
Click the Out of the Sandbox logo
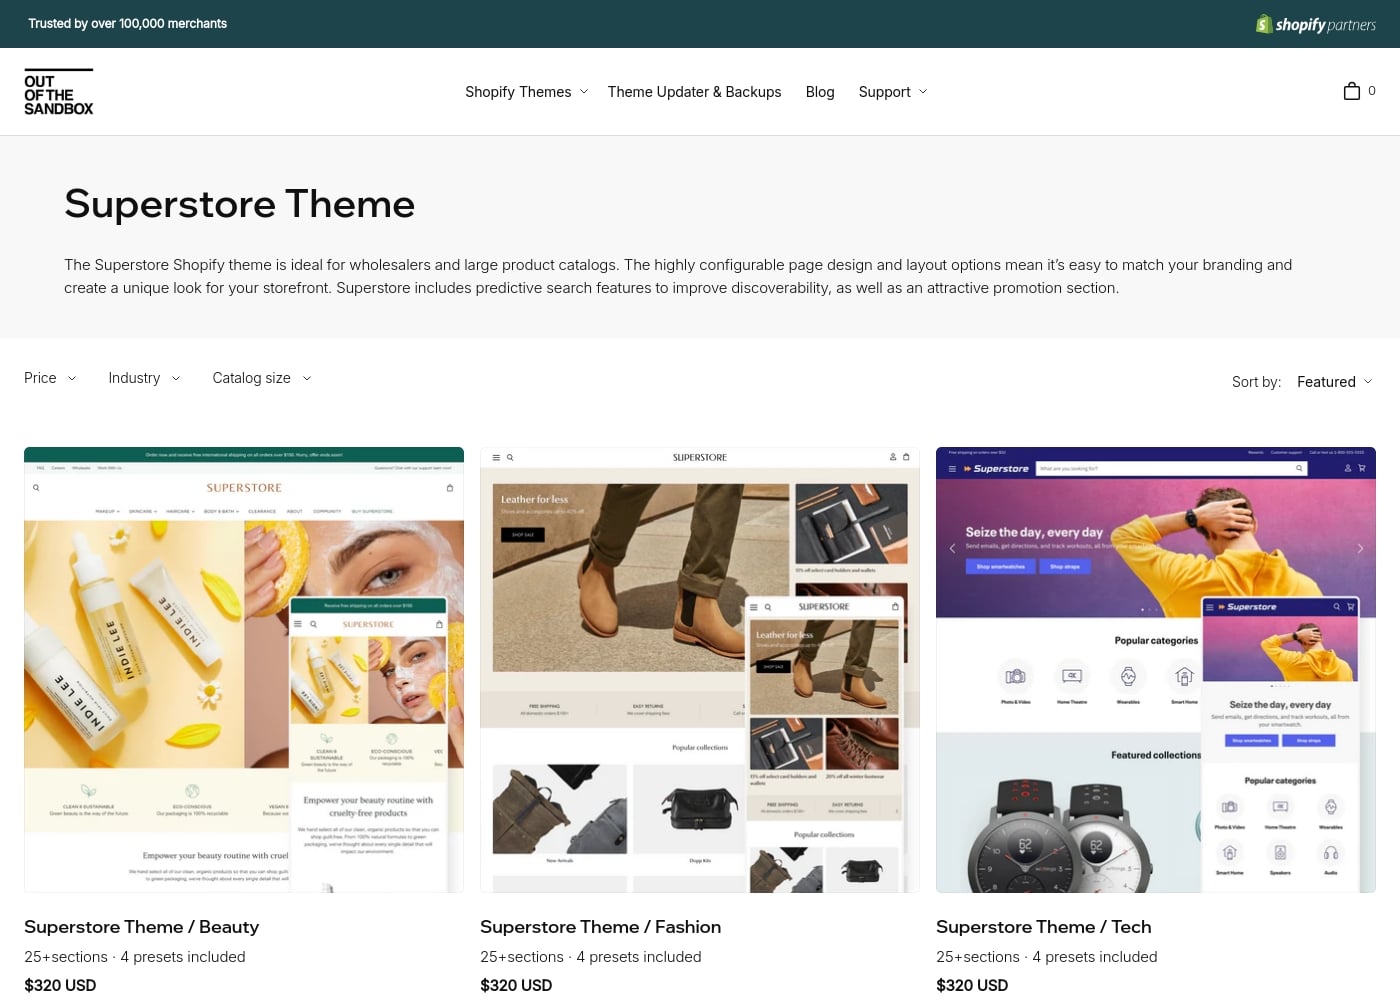pyautogui.click(x=58, y=91)
